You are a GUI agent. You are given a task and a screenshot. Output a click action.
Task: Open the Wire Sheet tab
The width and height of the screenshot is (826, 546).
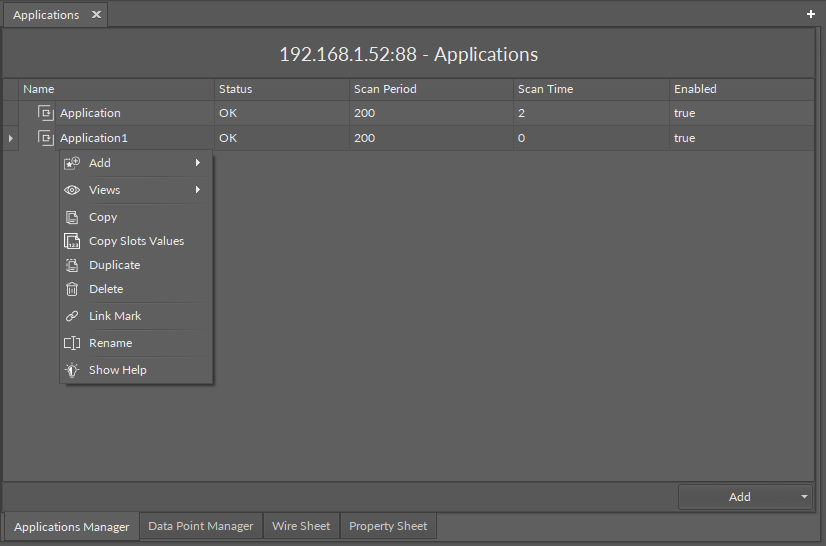(301, 526)
